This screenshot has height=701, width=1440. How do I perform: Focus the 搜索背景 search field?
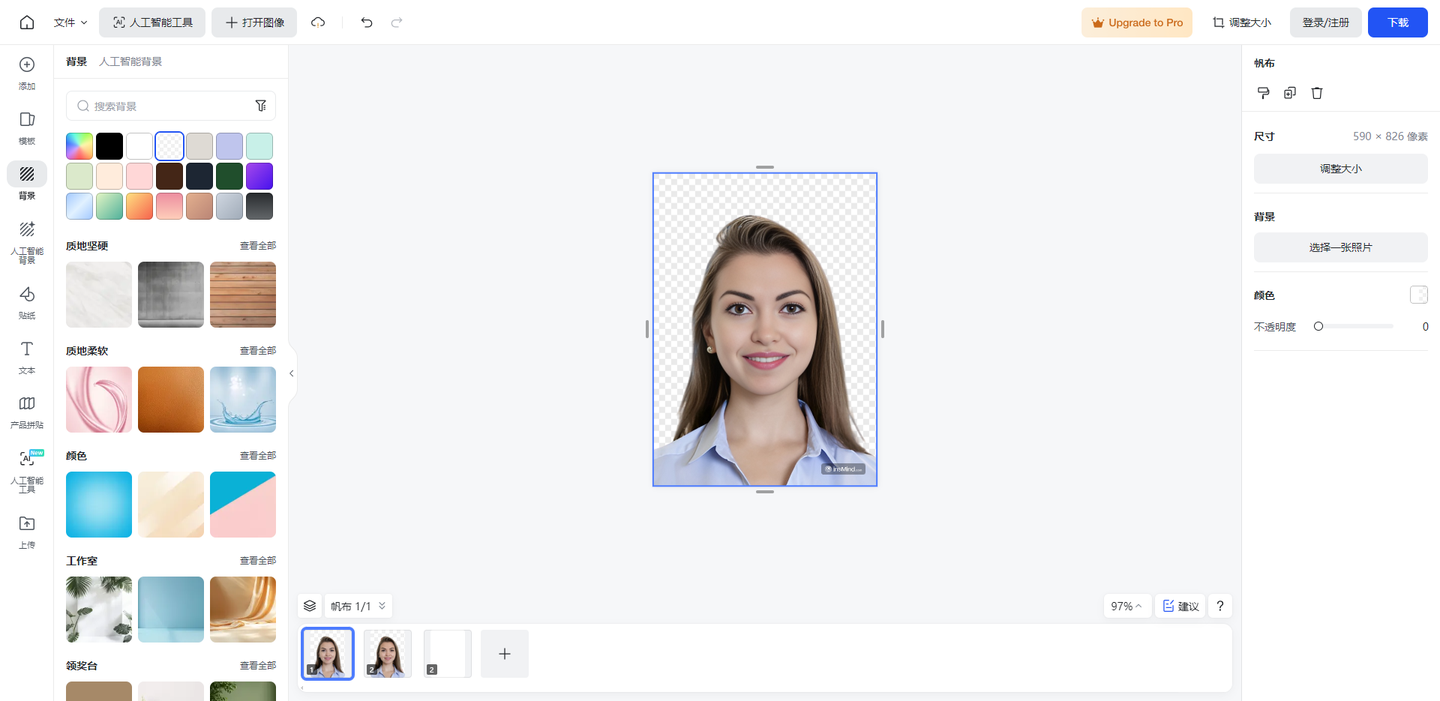[x=171, y=105]
